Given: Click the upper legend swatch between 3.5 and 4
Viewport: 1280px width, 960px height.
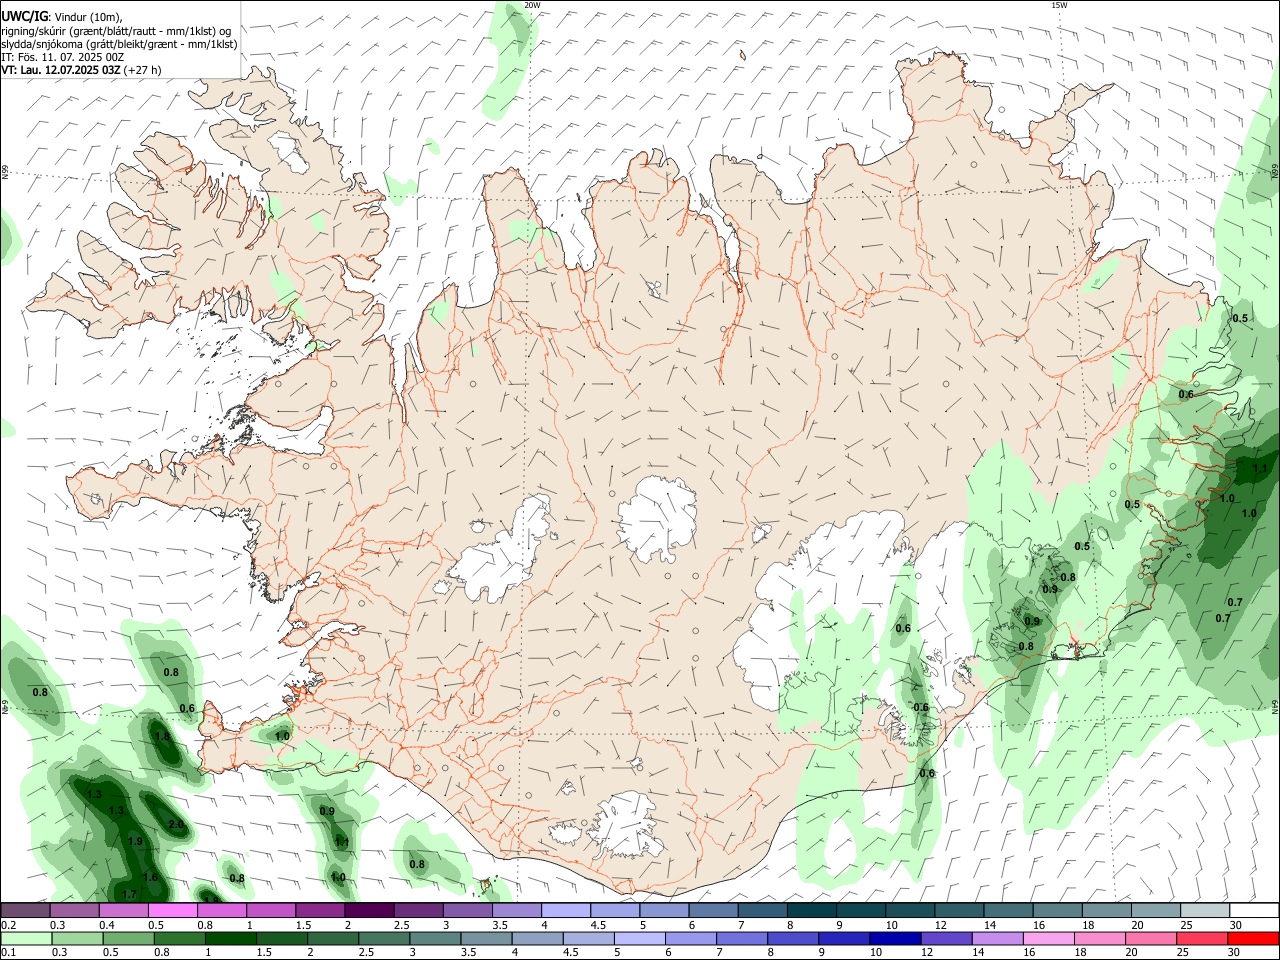Looking at the screenshot, I should point(516,910).
